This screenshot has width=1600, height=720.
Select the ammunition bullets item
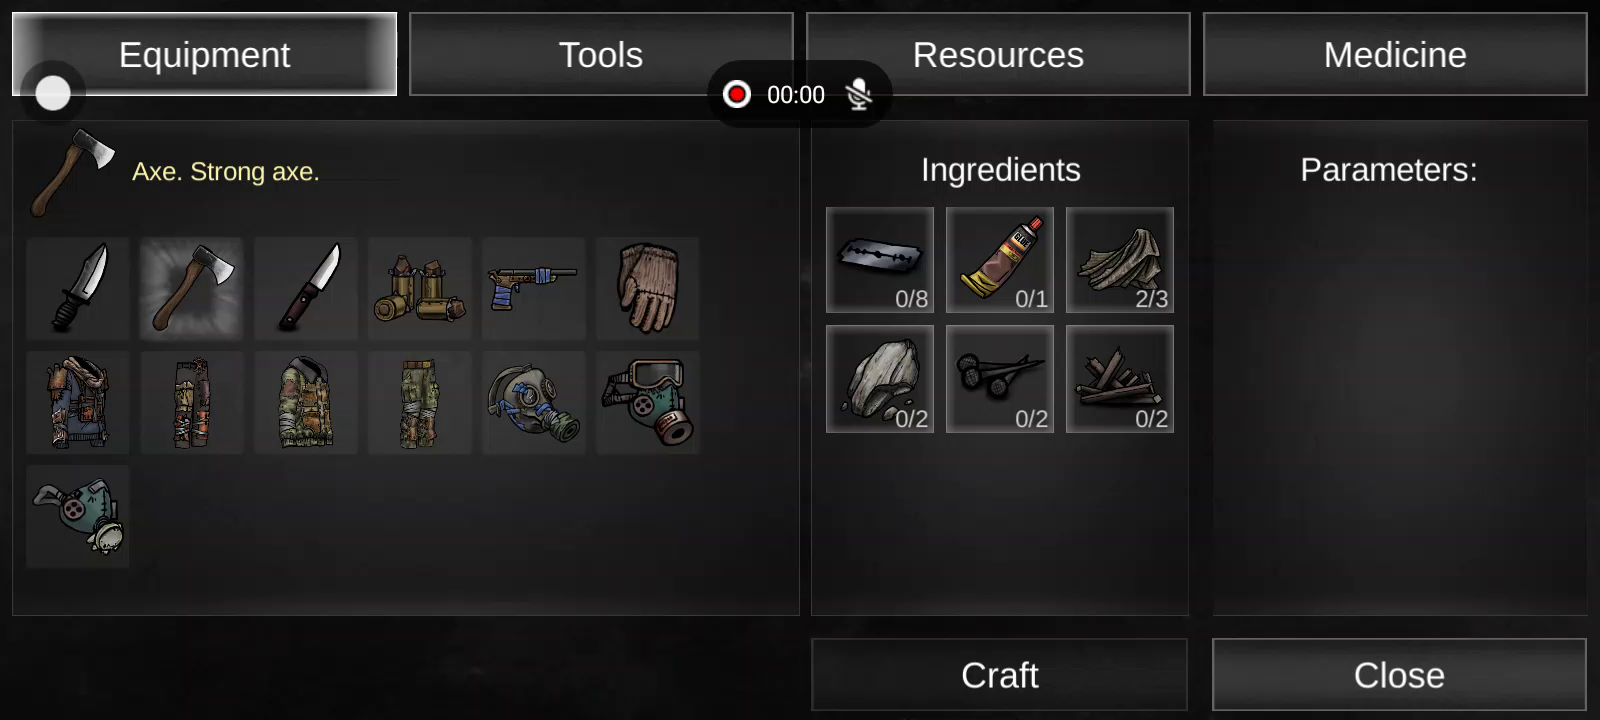(x=420, y=288)
